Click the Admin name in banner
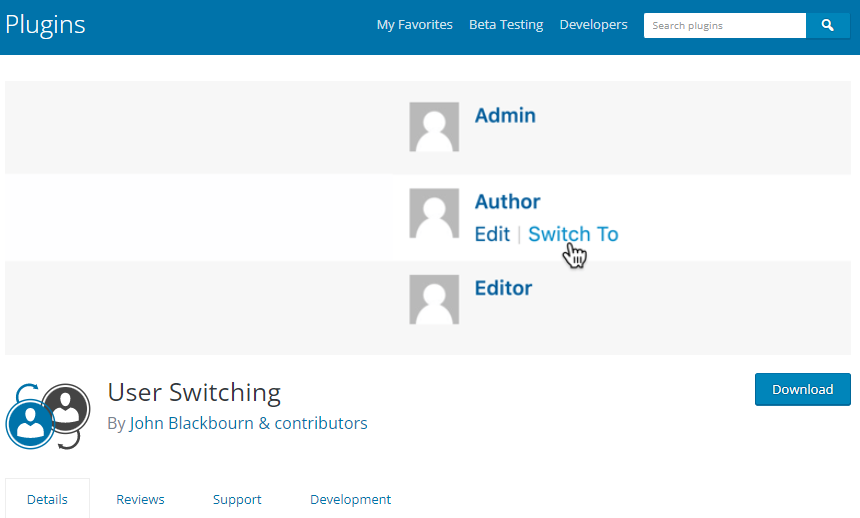The image size is (860, 518). pyautogui.click(x=505, y=116)
